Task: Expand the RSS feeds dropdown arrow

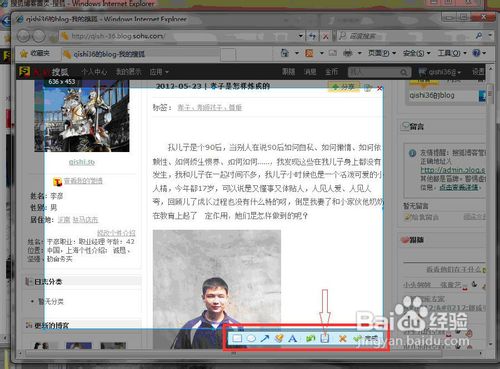Action: click(x=322, y=53)
